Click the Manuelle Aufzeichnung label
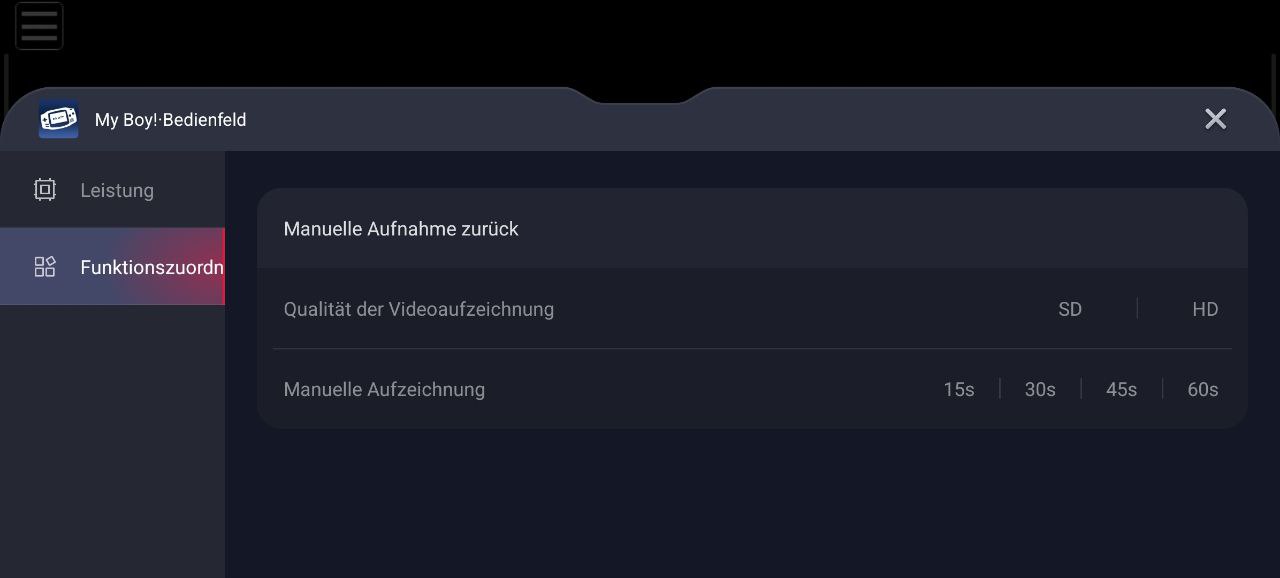Viewport: 1280px width, 578px height. coord(384,389)
